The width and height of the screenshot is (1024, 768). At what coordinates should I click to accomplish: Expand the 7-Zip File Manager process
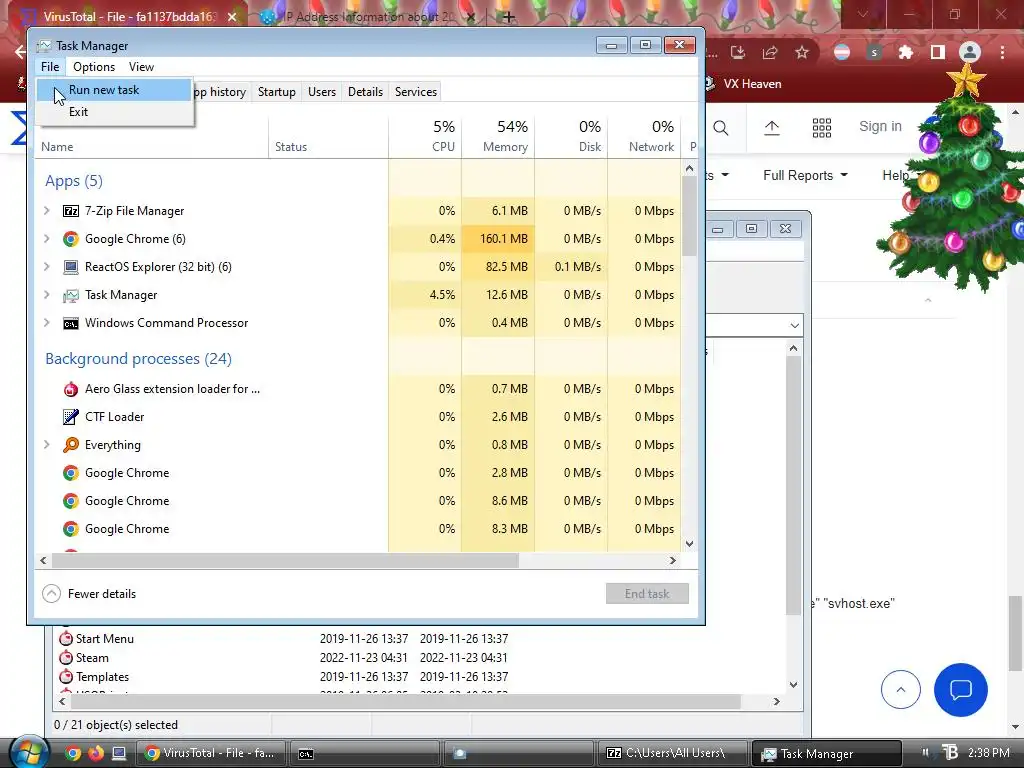click(46, 210)
